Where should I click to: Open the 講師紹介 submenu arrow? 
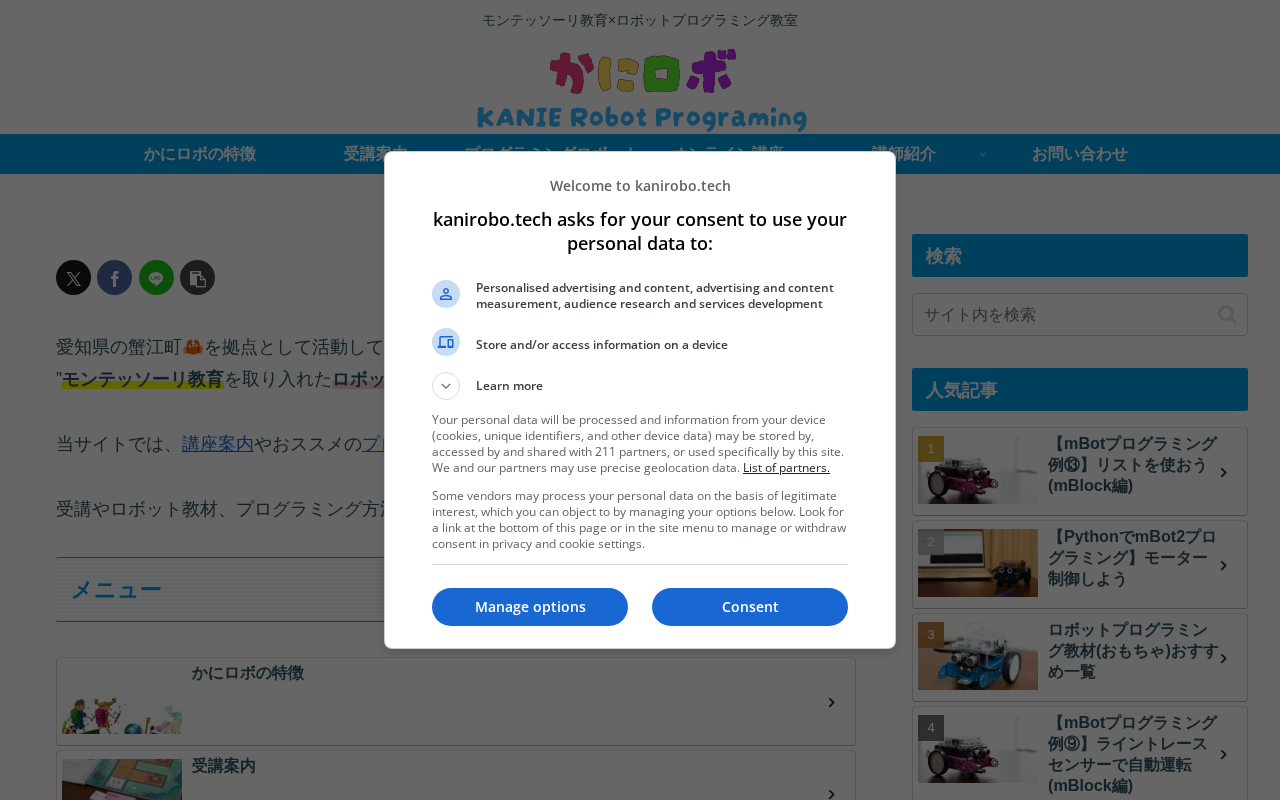pyautogui.click(x=982, y=154)
